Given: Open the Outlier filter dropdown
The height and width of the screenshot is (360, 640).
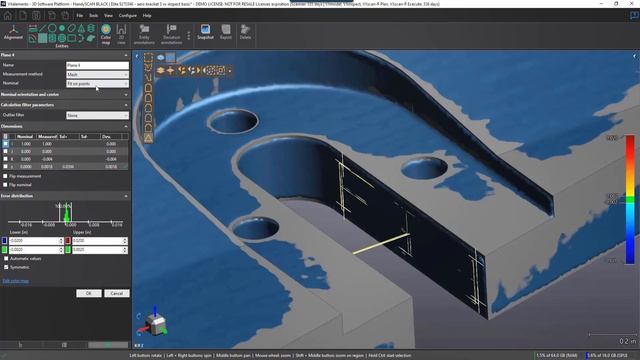Looking at the screenshot, I should pyautogui.click(x=97, y=116).
